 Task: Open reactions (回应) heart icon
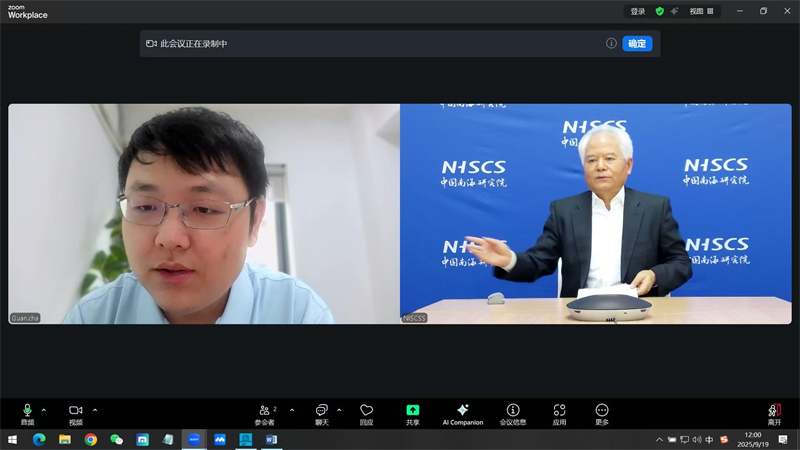point(366,412)
